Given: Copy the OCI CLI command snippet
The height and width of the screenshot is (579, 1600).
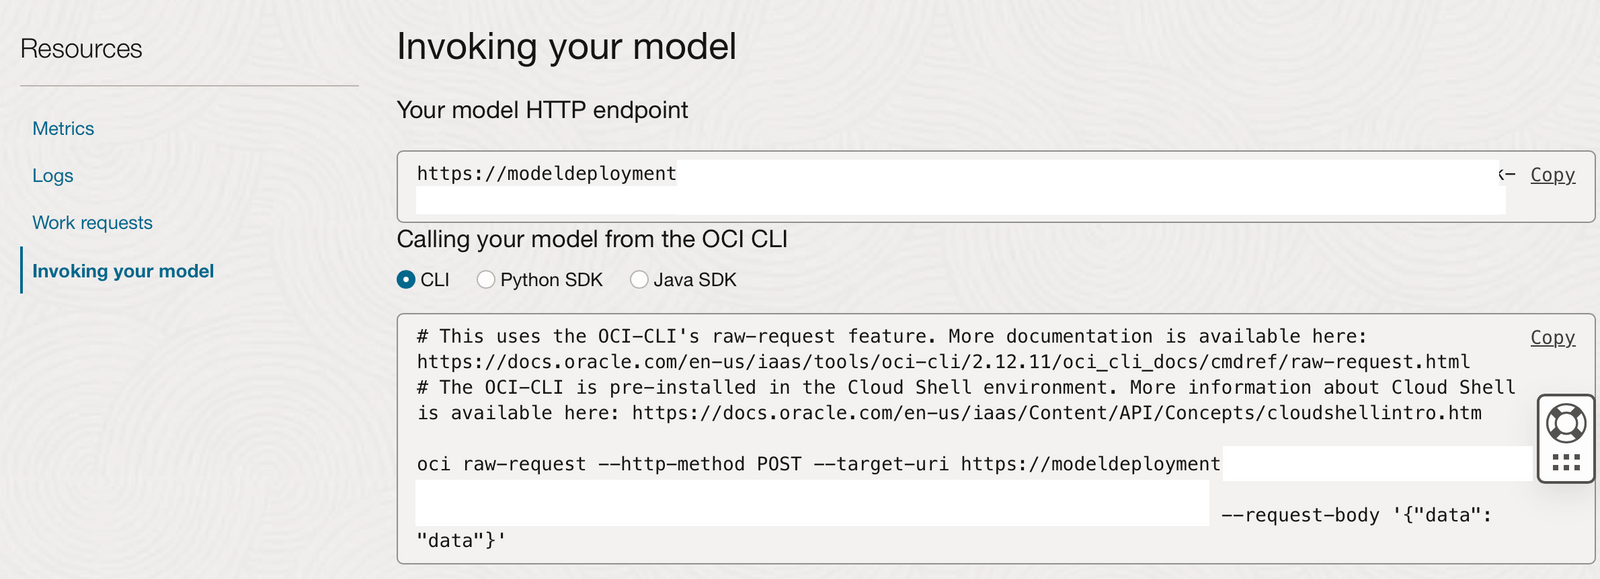Looking at the screenshot, I should click(1552, 338).
